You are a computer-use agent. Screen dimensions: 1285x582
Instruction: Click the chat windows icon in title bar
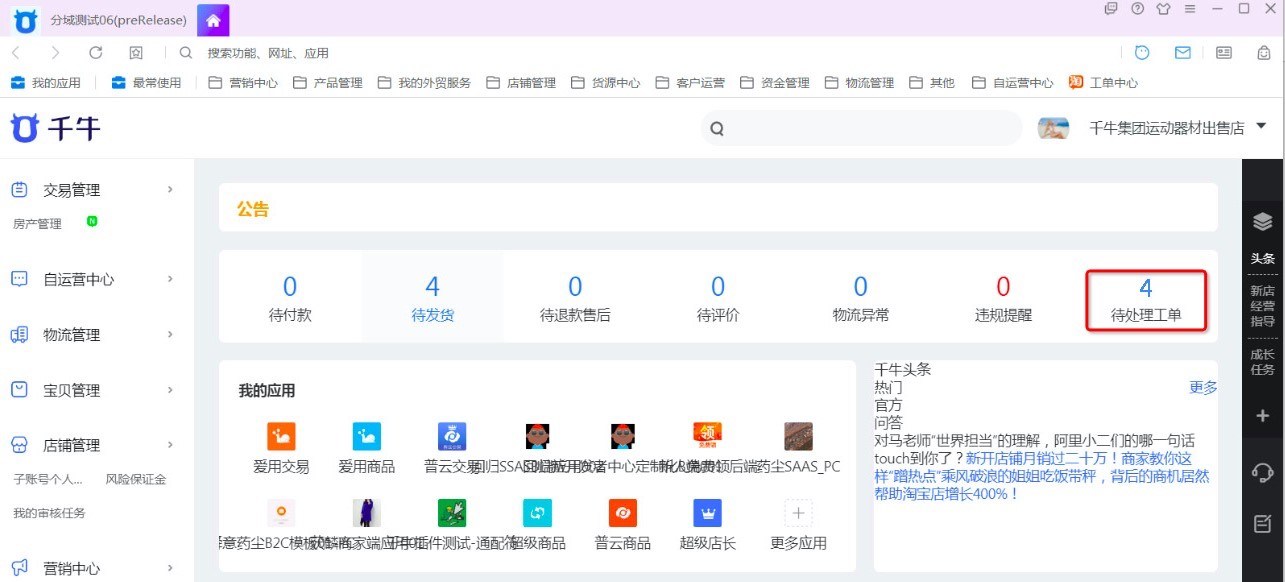1111,9
